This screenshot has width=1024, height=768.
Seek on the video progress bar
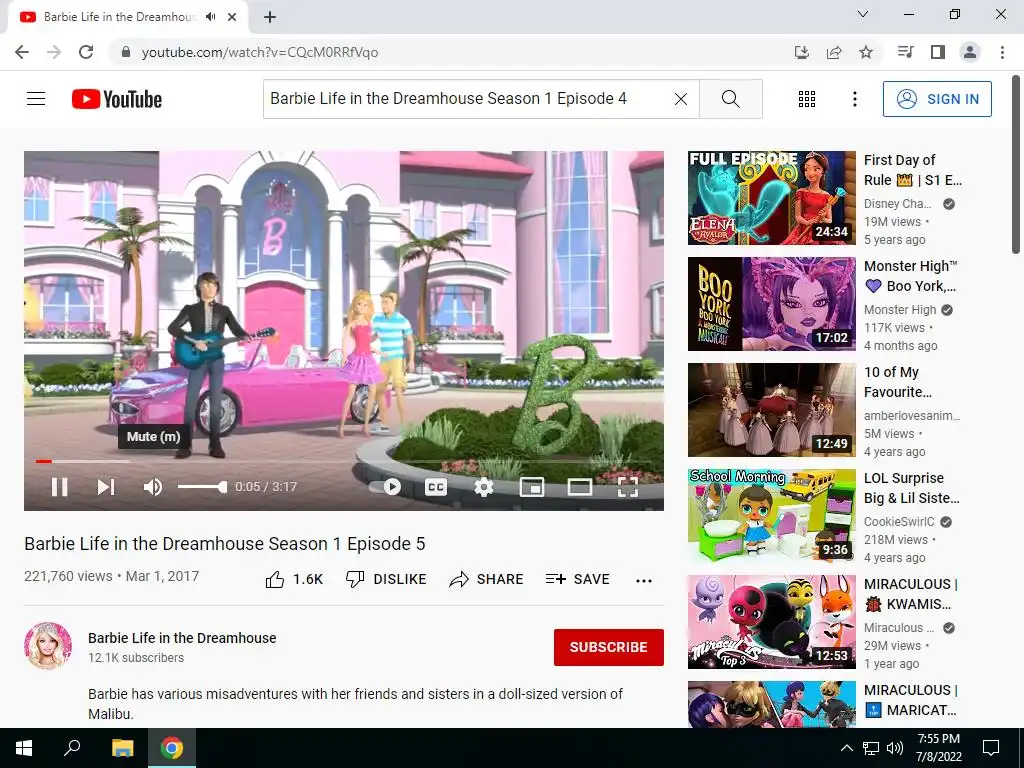(344, 461)
